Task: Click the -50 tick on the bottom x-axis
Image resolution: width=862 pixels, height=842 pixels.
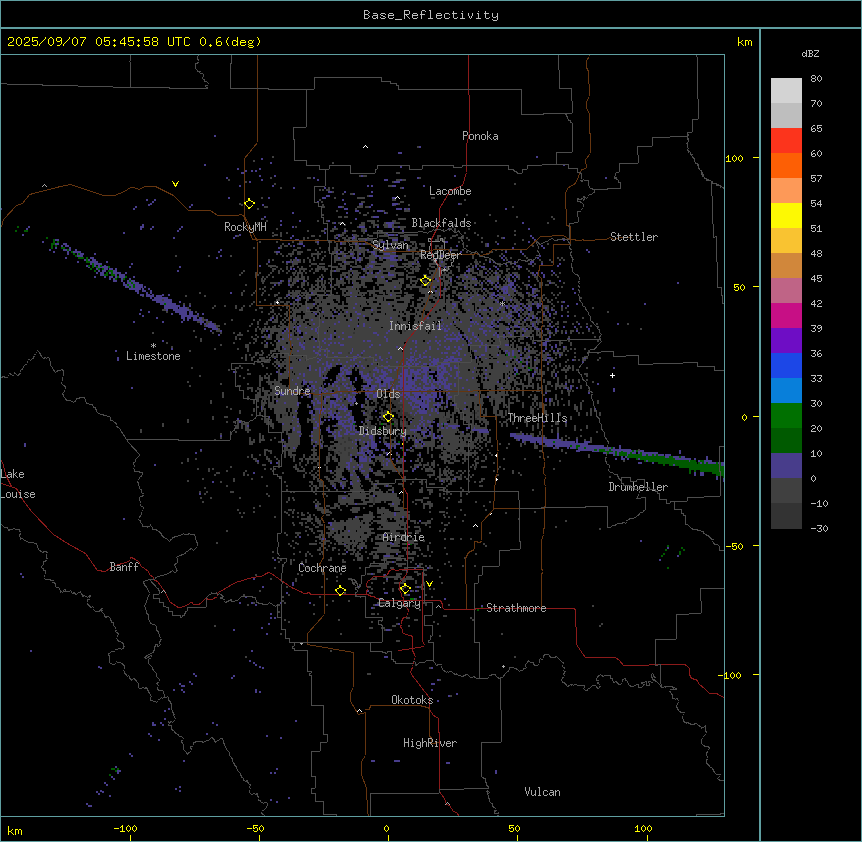Action: (255, 828)
